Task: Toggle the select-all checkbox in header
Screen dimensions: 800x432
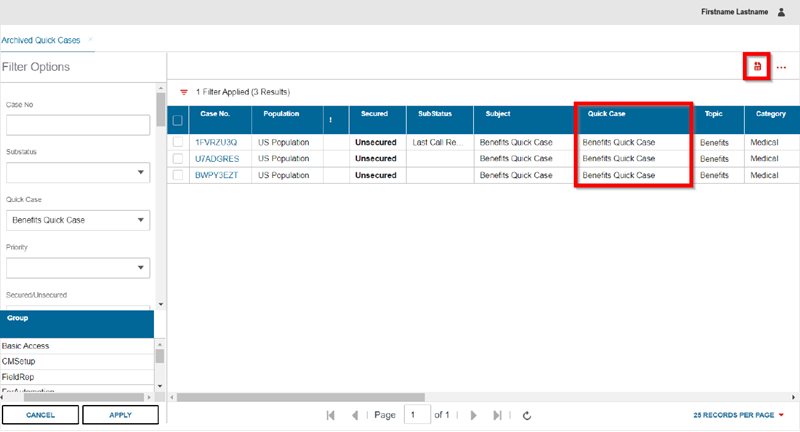Action: (178, 120)
